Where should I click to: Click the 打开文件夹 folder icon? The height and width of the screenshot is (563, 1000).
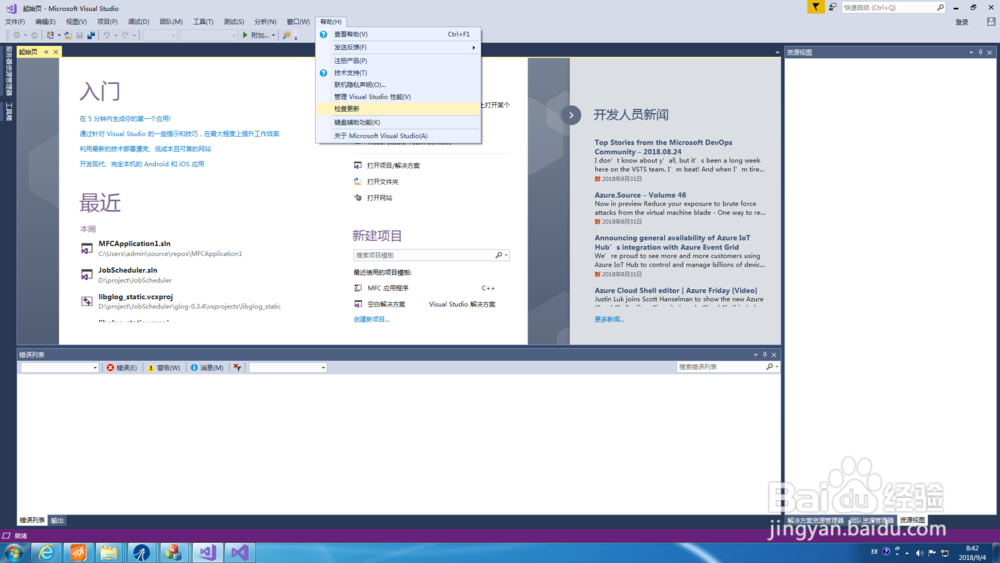click(x=358, y=182)
